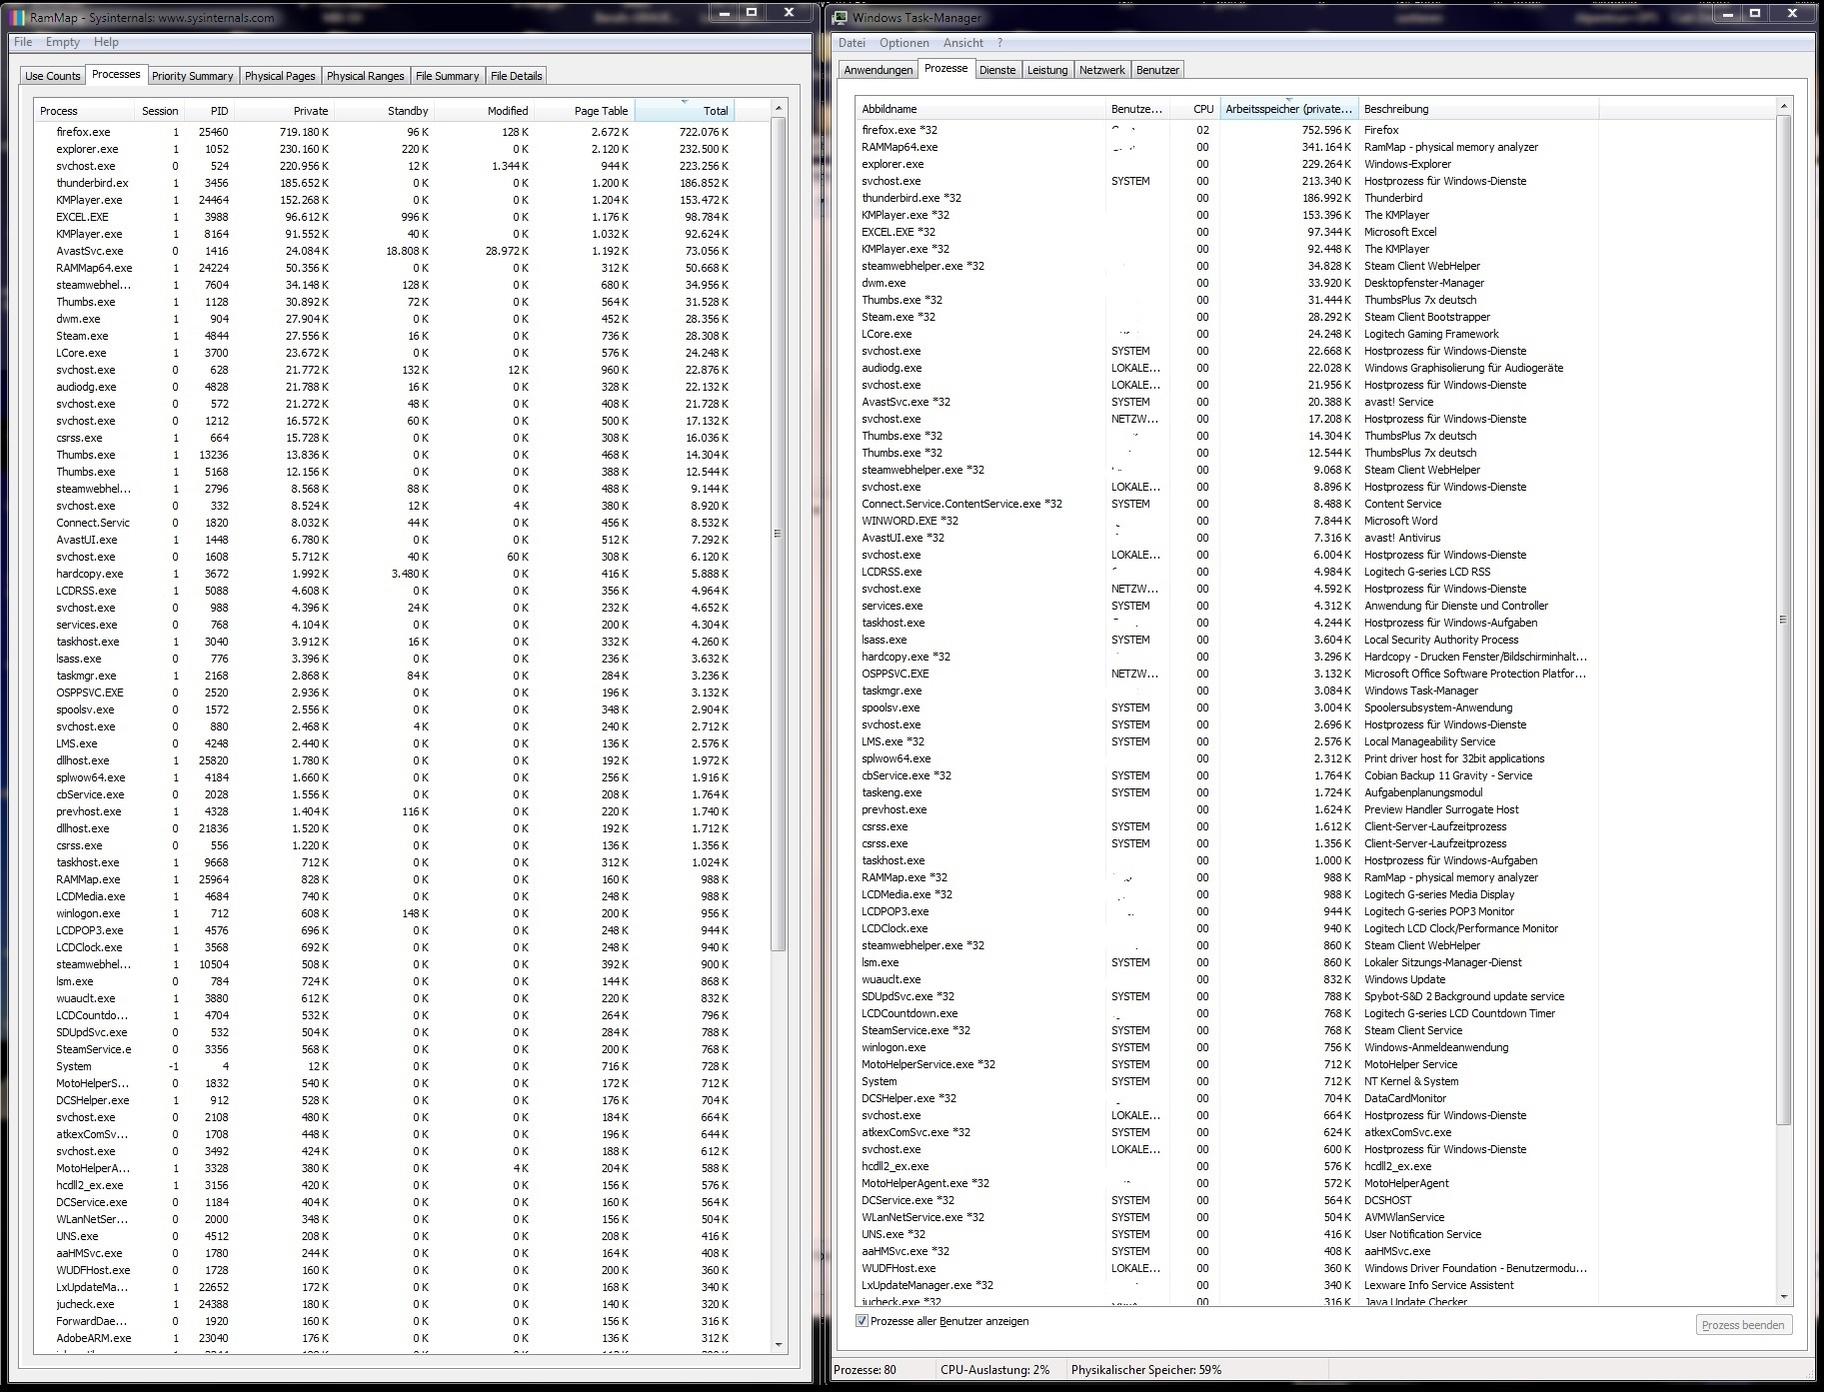Sort RamMap list by Process column header

84,111
